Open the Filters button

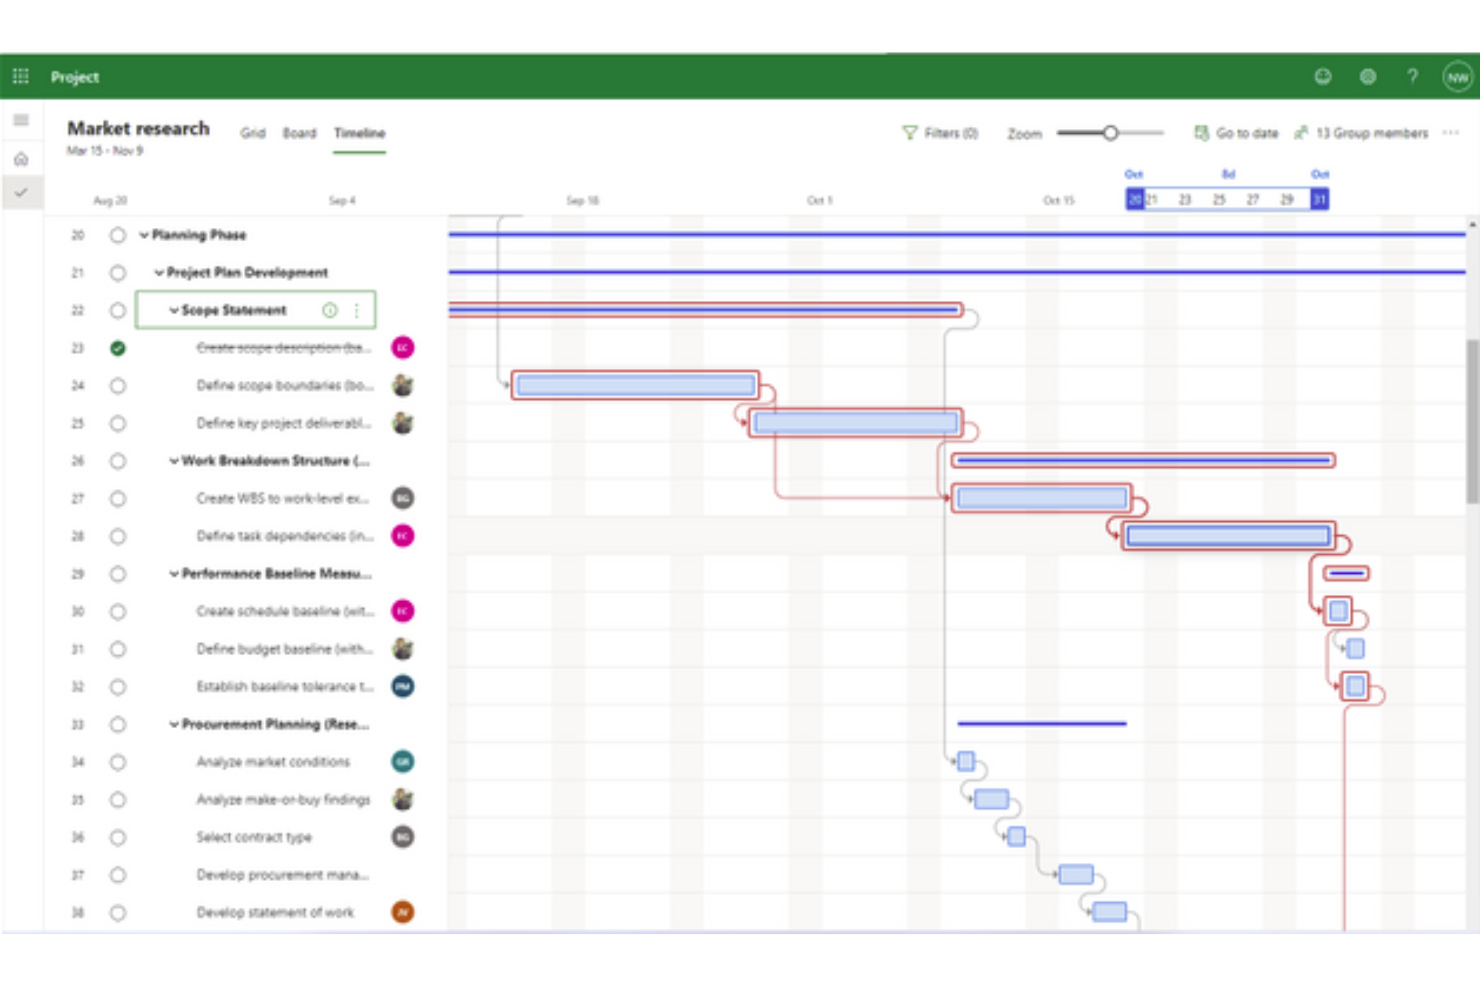[x=940, y=133]
